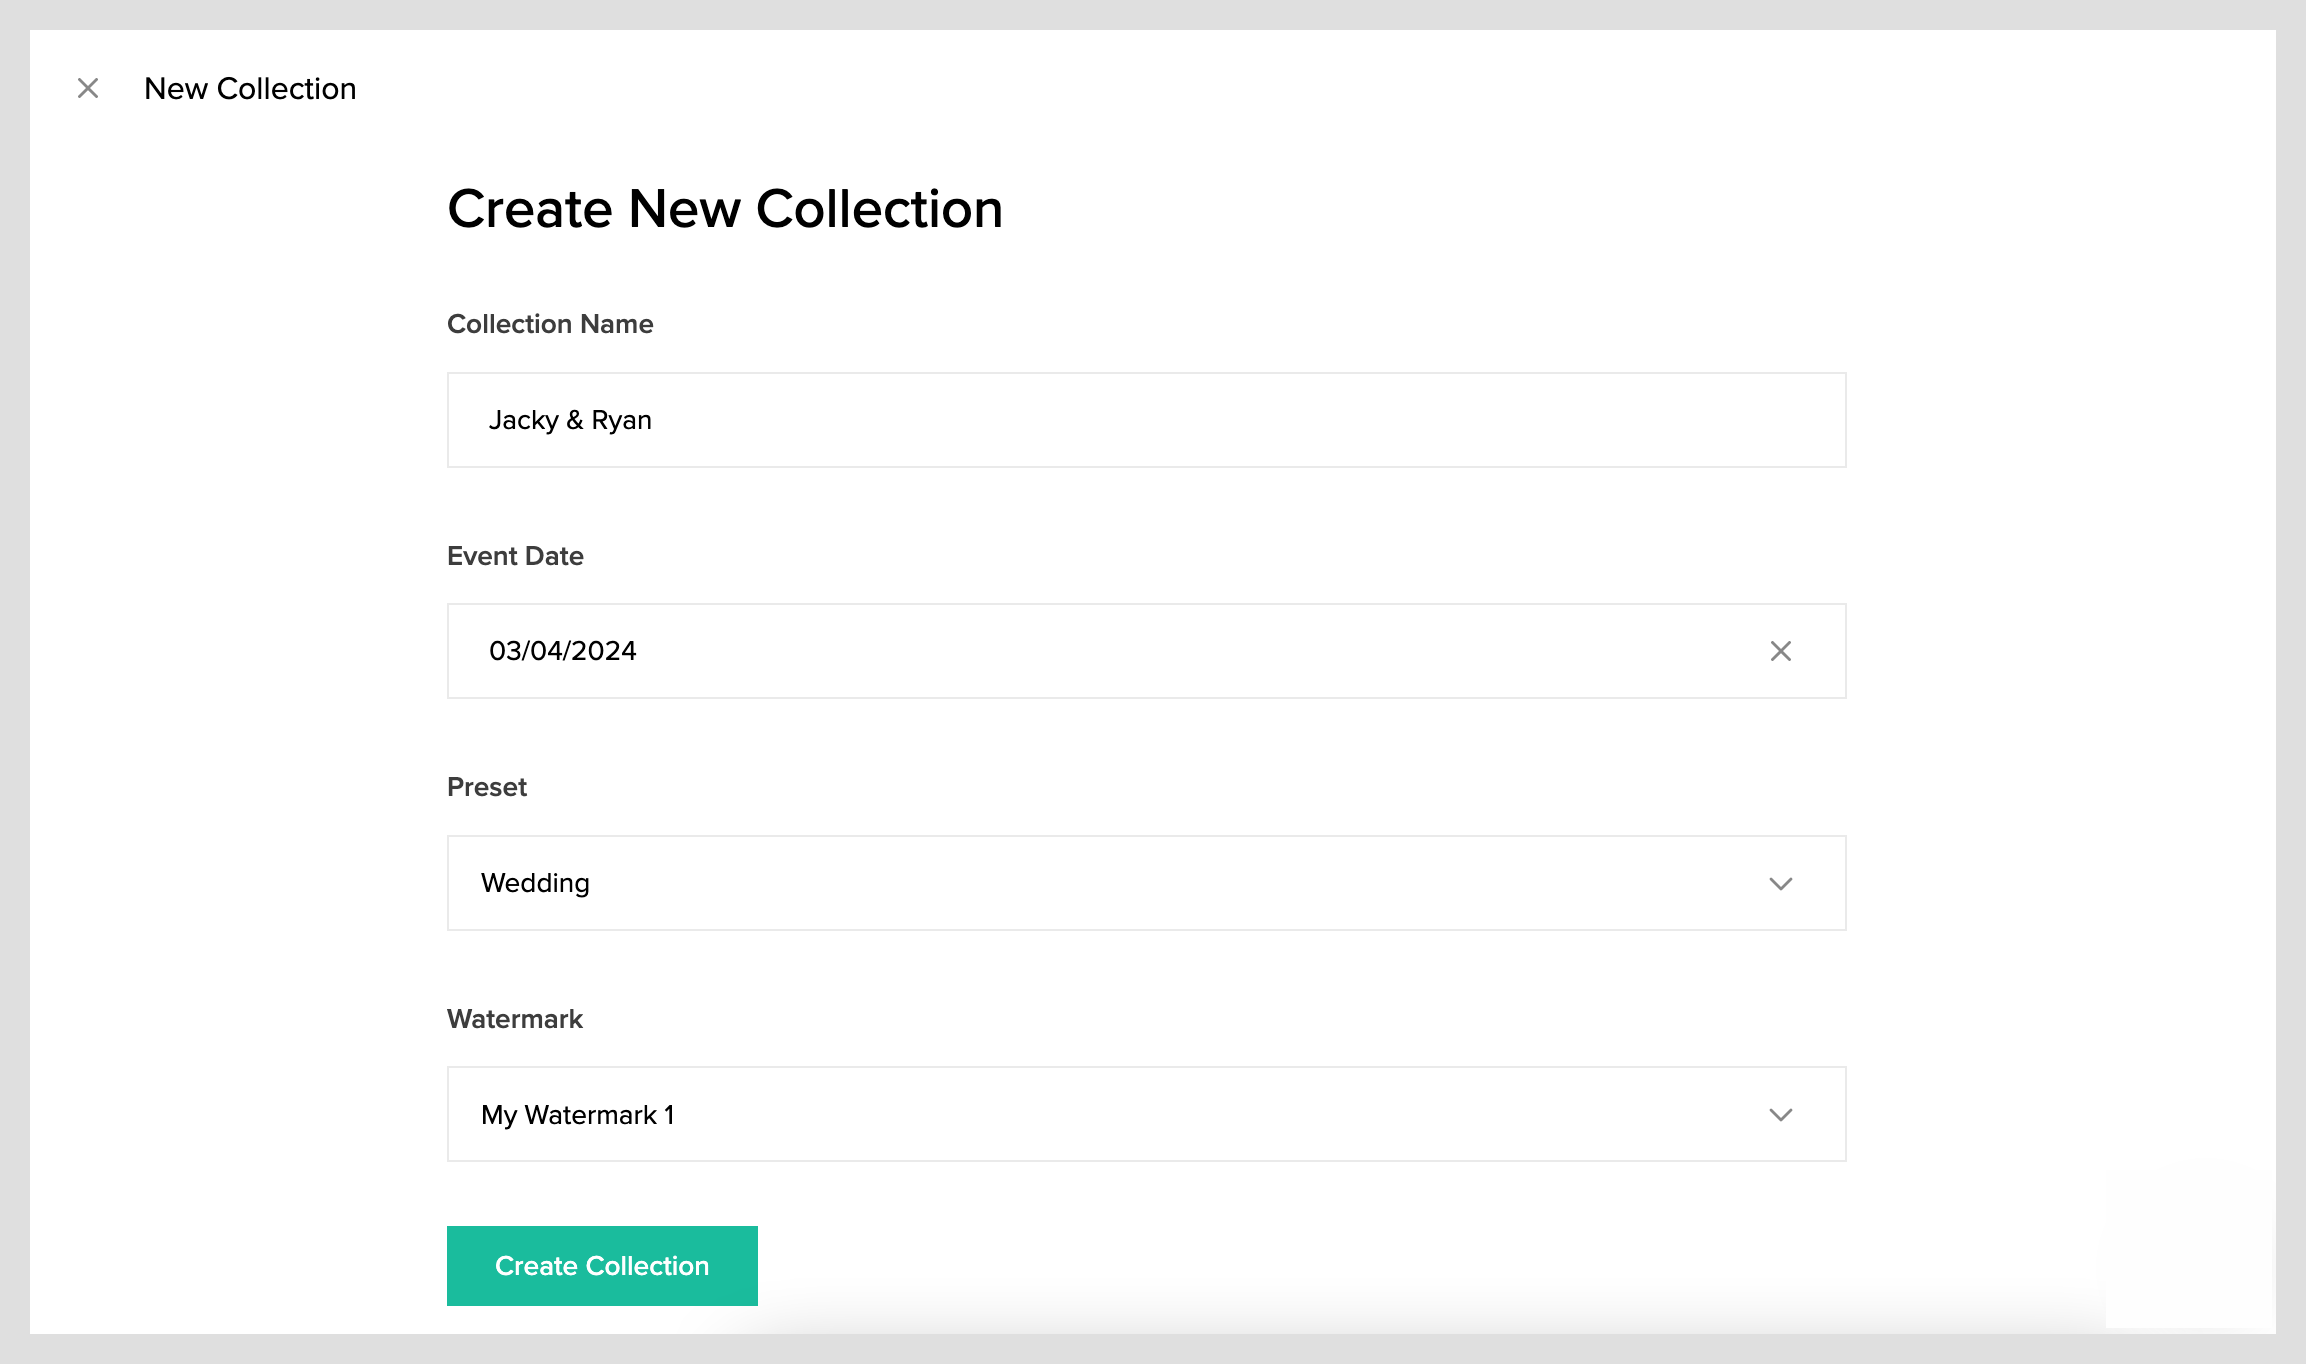Edit the name Jacky & Ryan
The width and height of the screenshot is (2306, 1364).
click(x=570, y=420)
